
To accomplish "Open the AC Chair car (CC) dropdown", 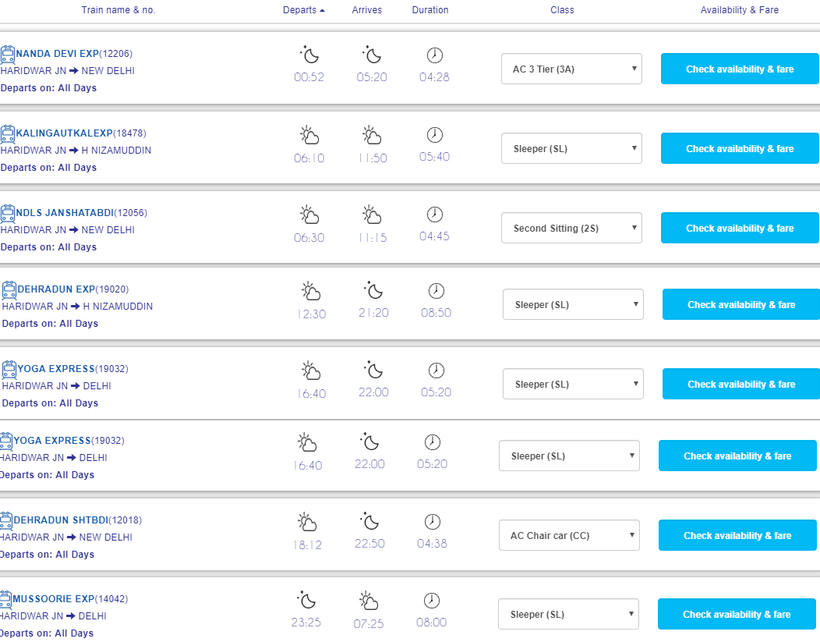I will 569,535.
